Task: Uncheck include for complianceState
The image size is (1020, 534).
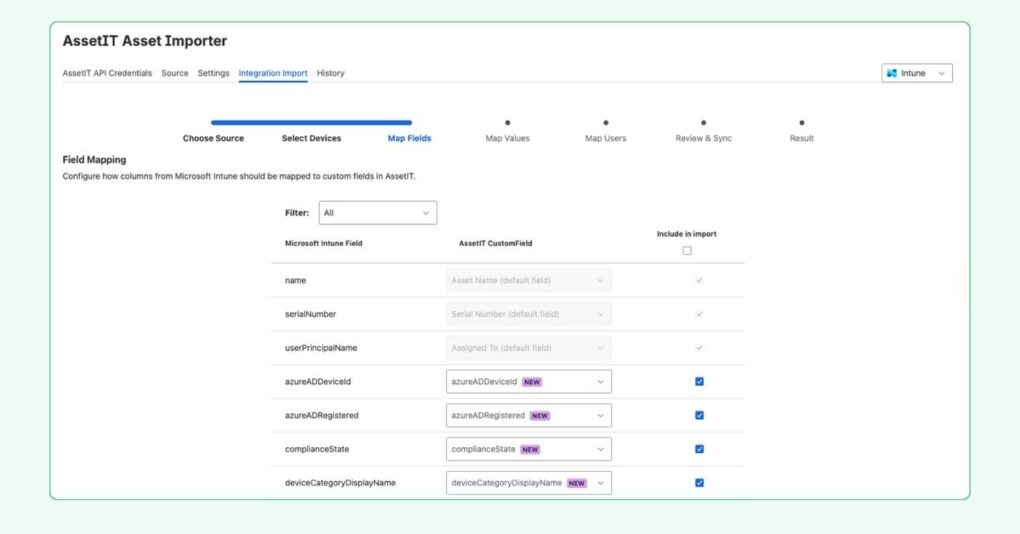Action: (x=699, y=449)
